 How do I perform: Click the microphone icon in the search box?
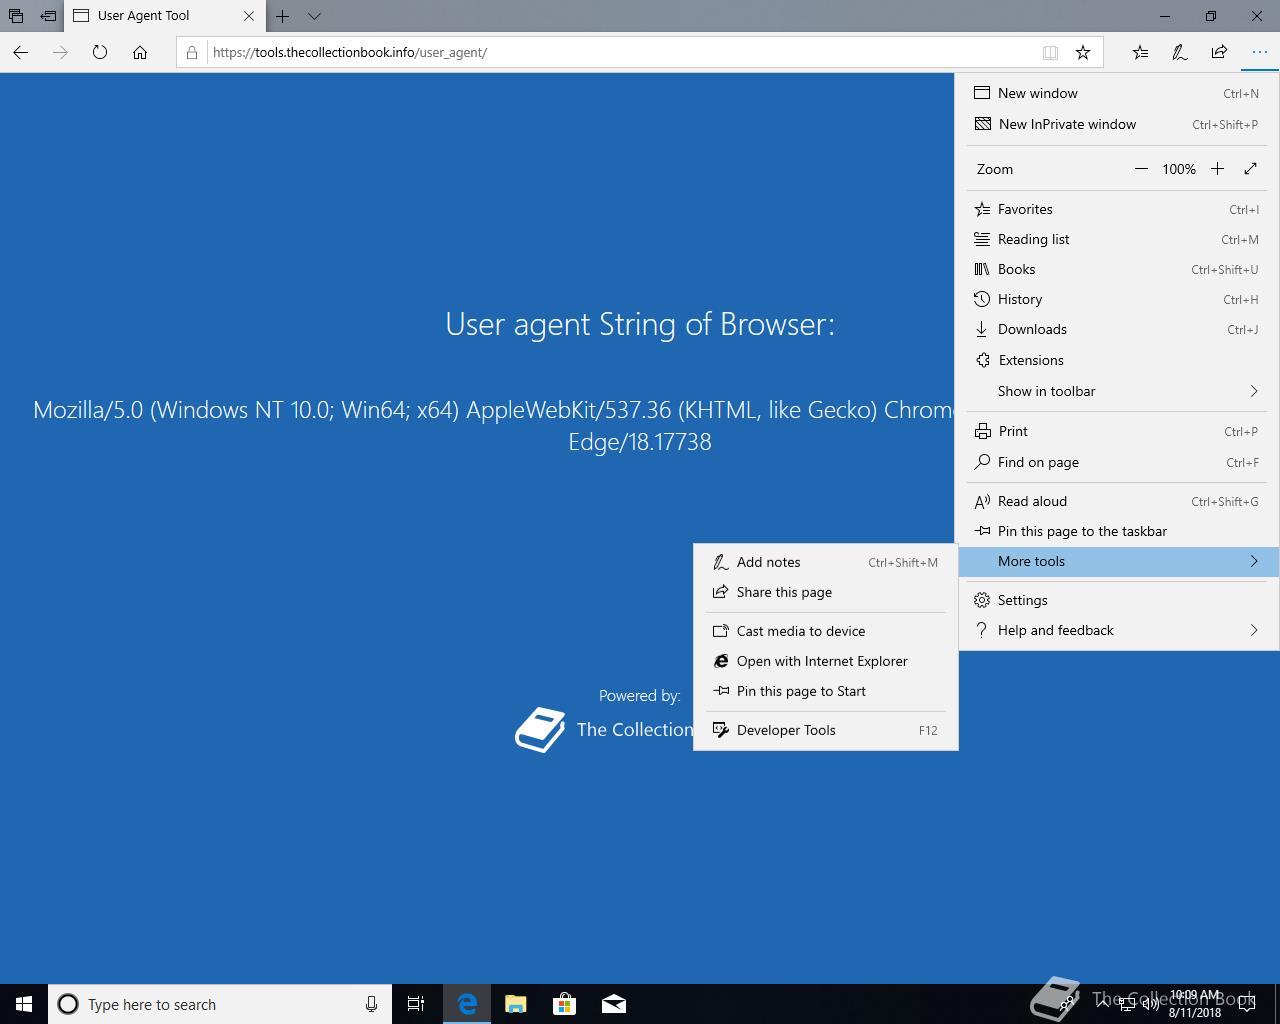click(x=371, y=1004)
